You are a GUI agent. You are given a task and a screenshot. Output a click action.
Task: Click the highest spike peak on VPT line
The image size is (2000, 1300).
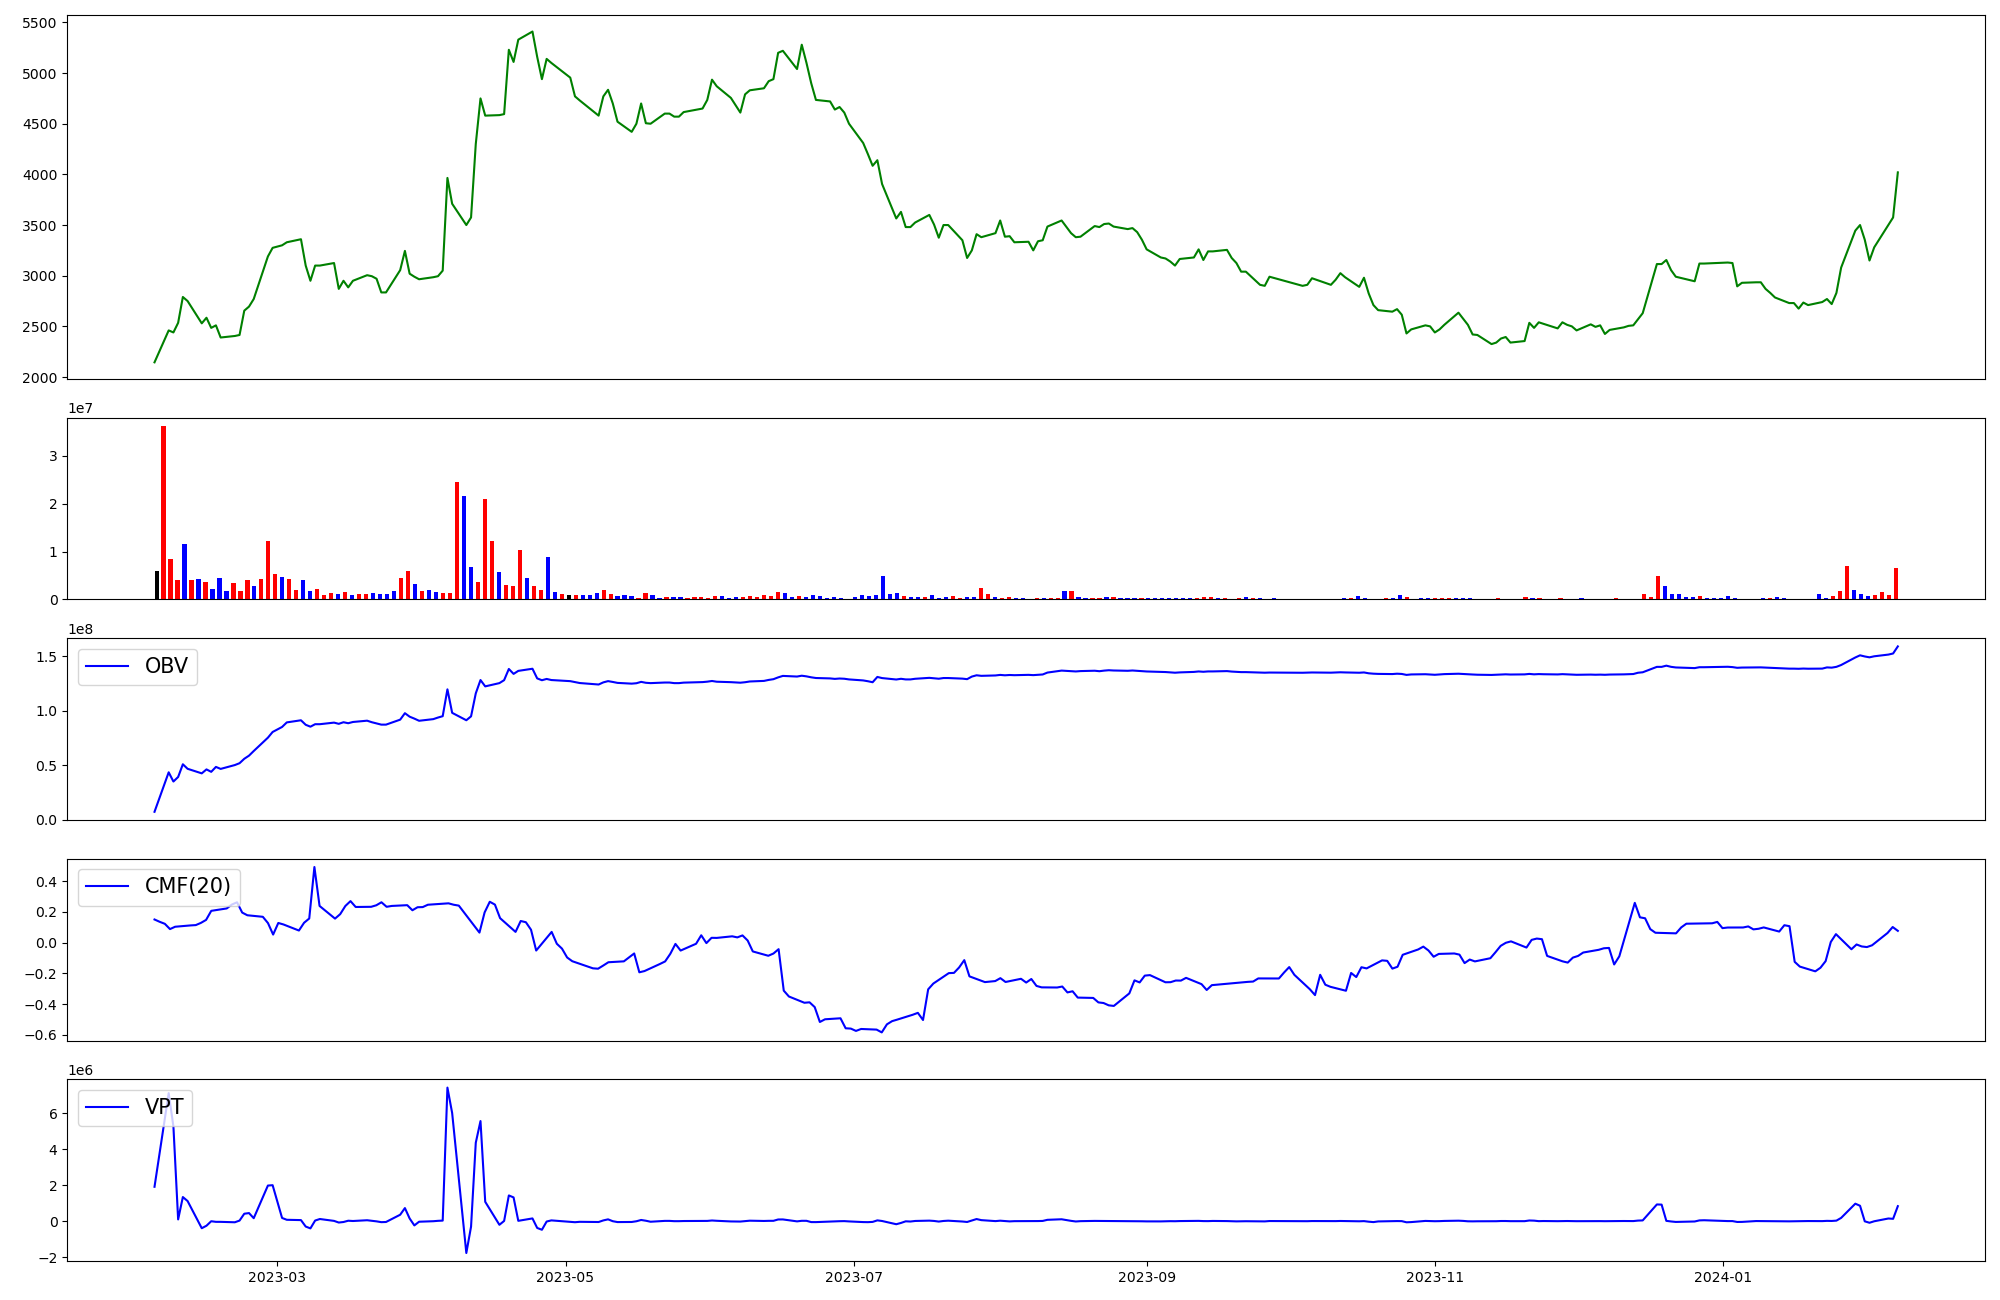point(447,1089)
